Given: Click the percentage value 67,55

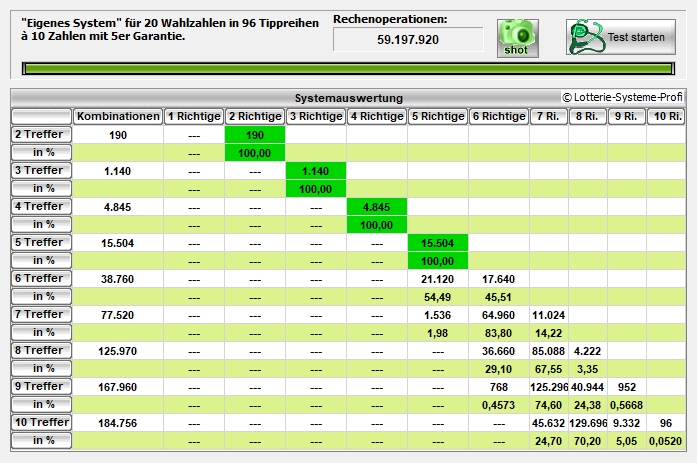Looking at the screenshot, I should click(549, 369).
